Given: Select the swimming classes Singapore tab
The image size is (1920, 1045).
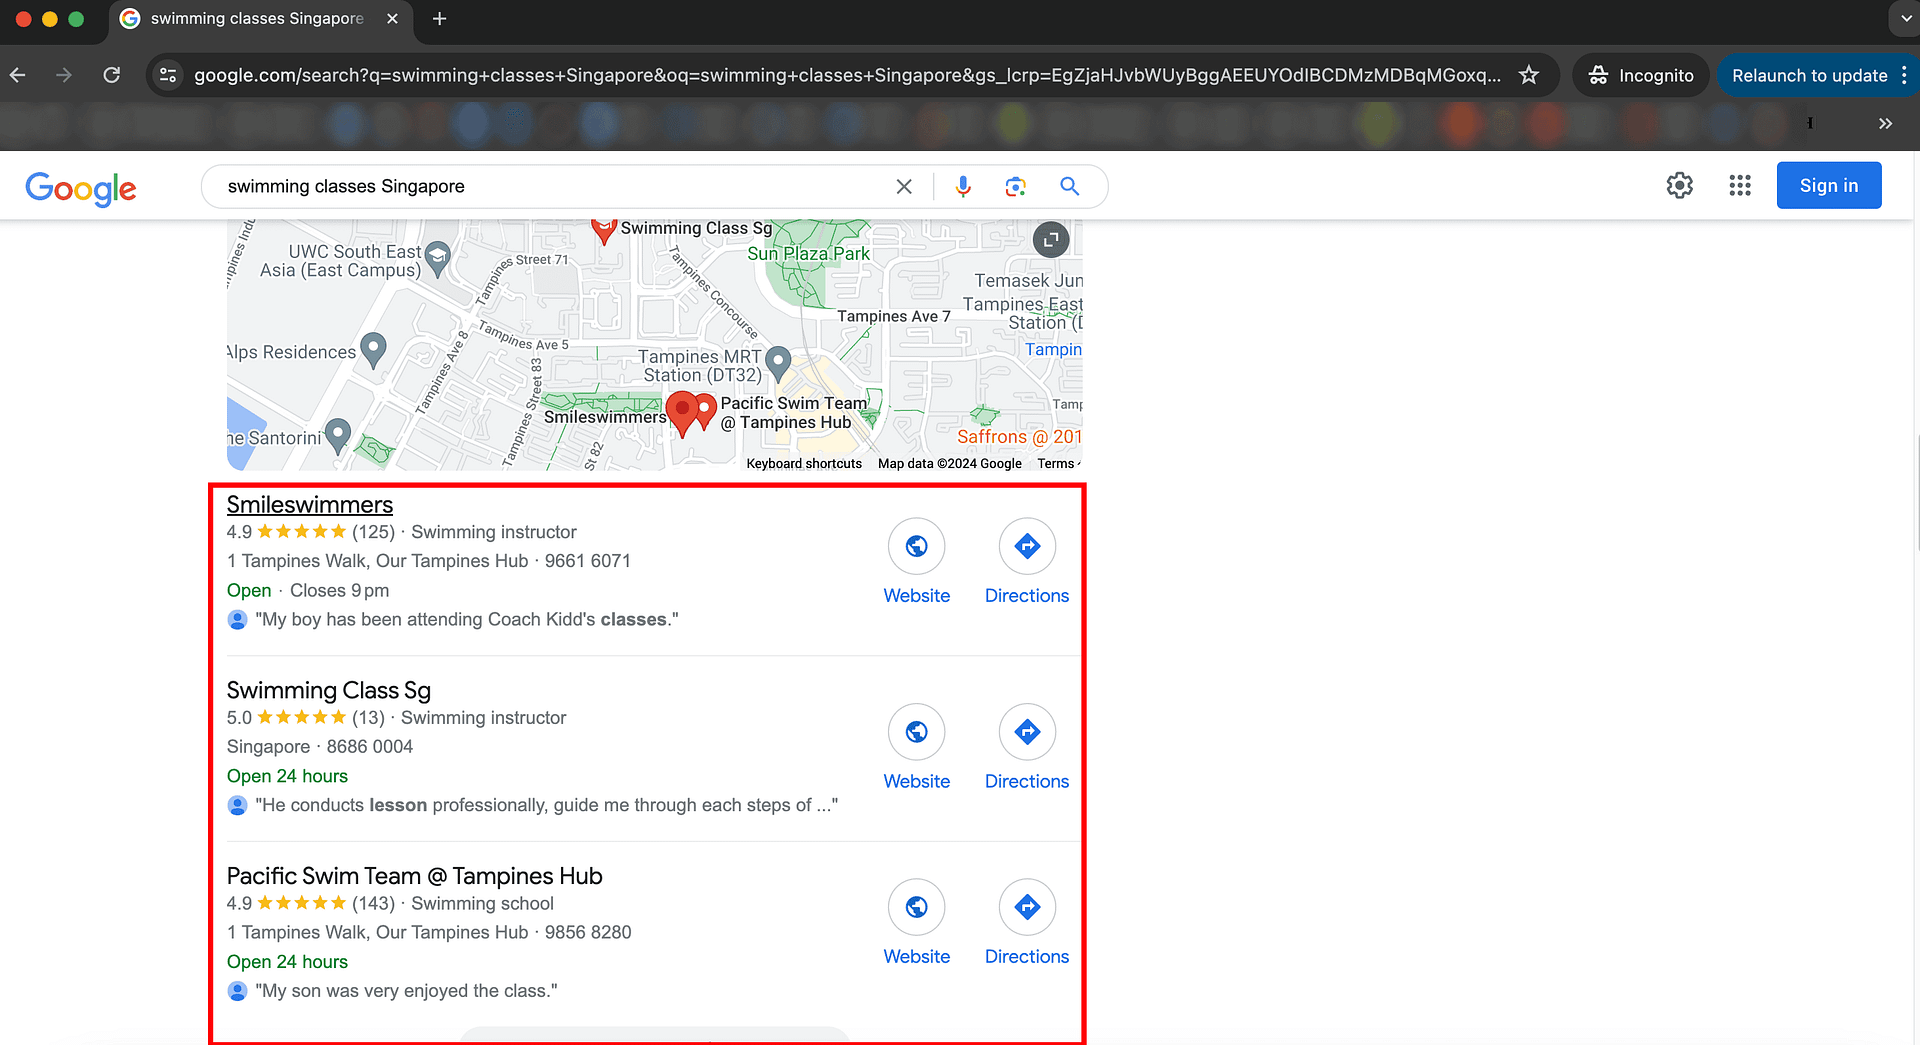Looking at the screenshot, I should point(256,19).
